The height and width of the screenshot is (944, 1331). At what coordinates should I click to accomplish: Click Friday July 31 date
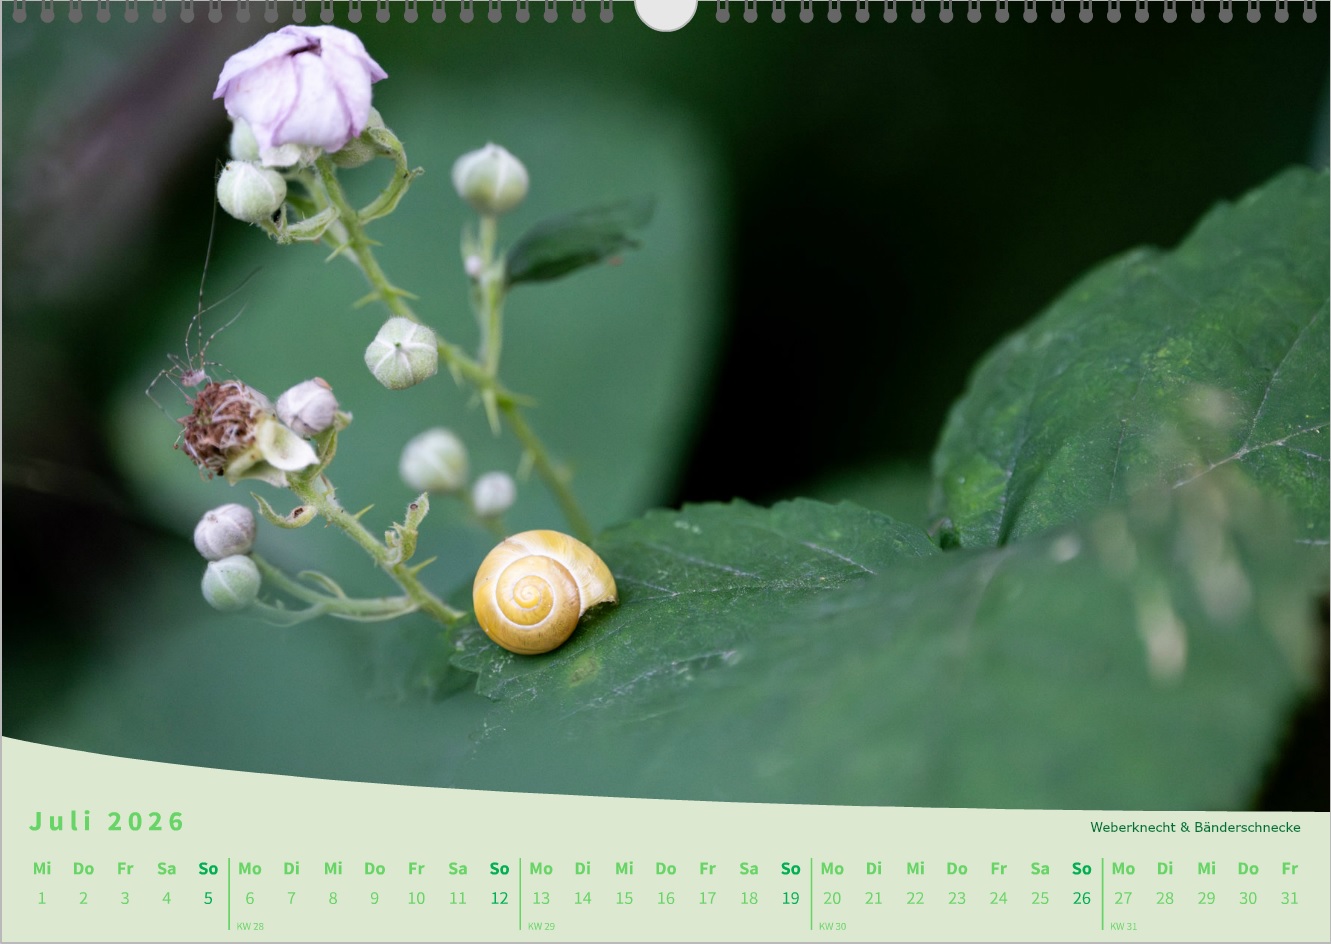click(1289, 898)
